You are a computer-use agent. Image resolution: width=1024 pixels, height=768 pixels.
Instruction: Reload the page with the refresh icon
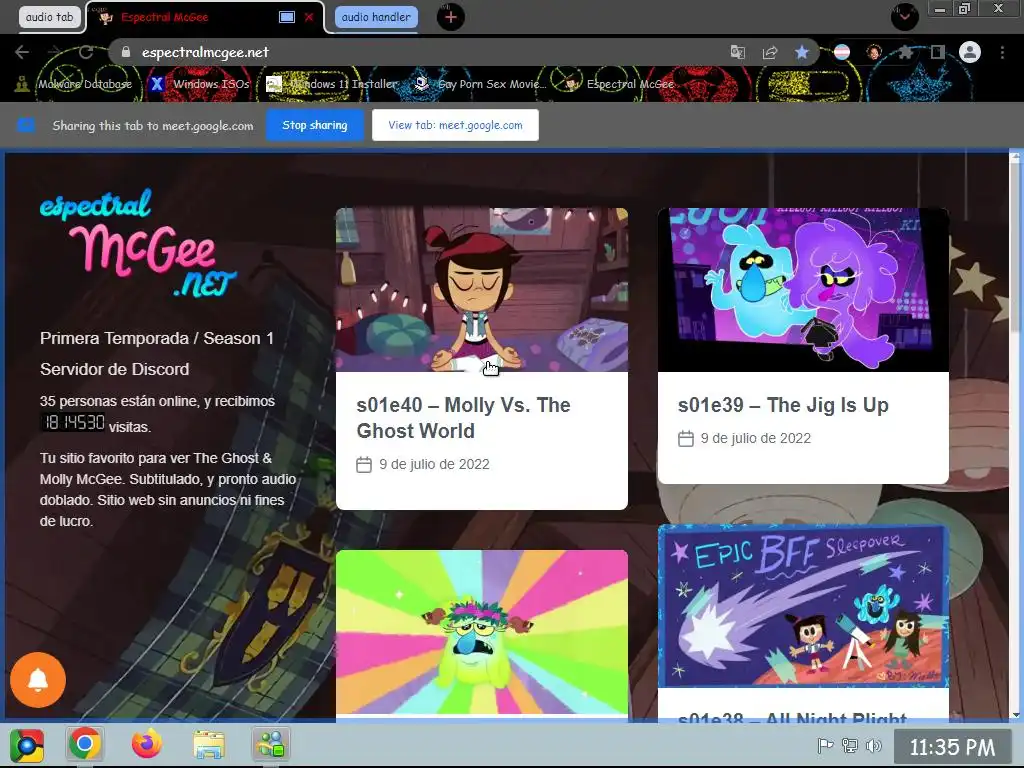point(86,52)
